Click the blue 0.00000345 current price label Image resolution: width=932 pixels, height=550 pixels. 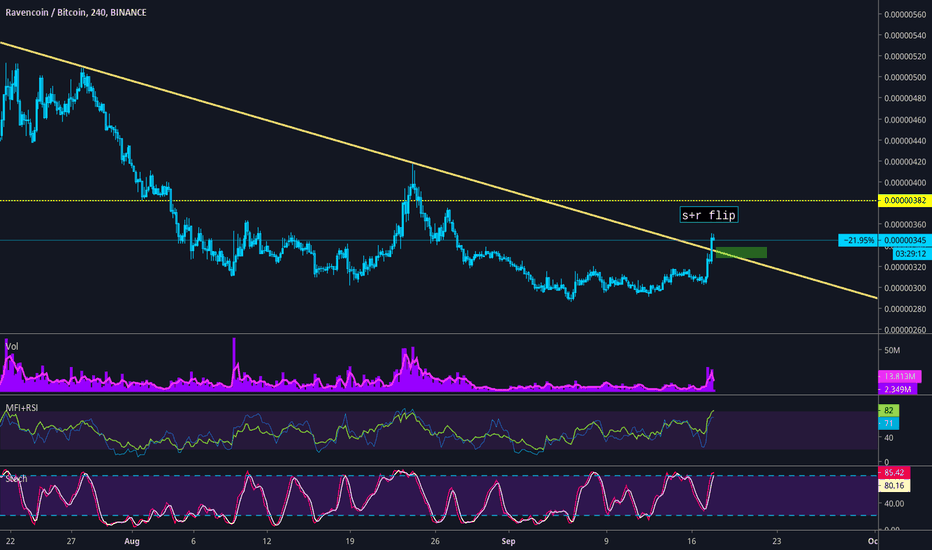[905, 240]
